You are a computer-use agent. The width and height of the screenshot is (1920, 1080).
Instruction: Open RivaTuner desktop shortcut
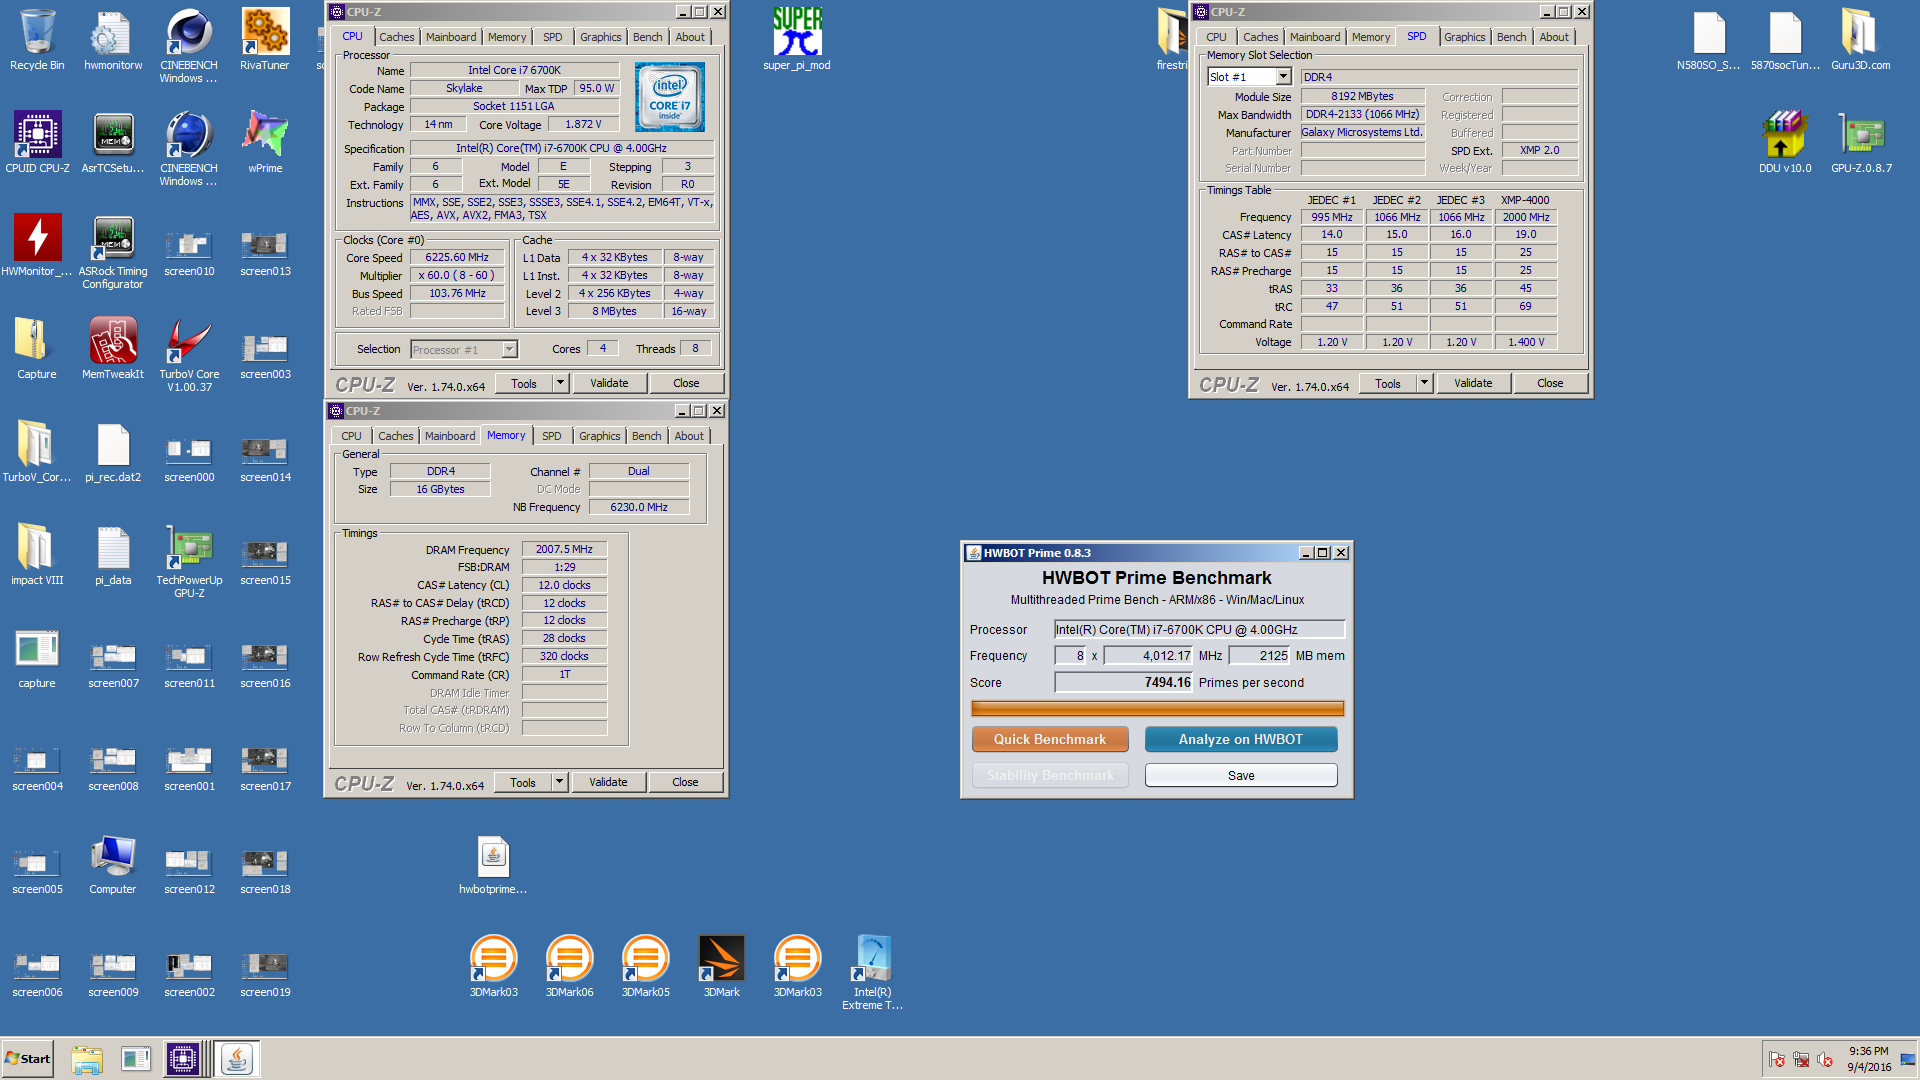tap(265, 40)
